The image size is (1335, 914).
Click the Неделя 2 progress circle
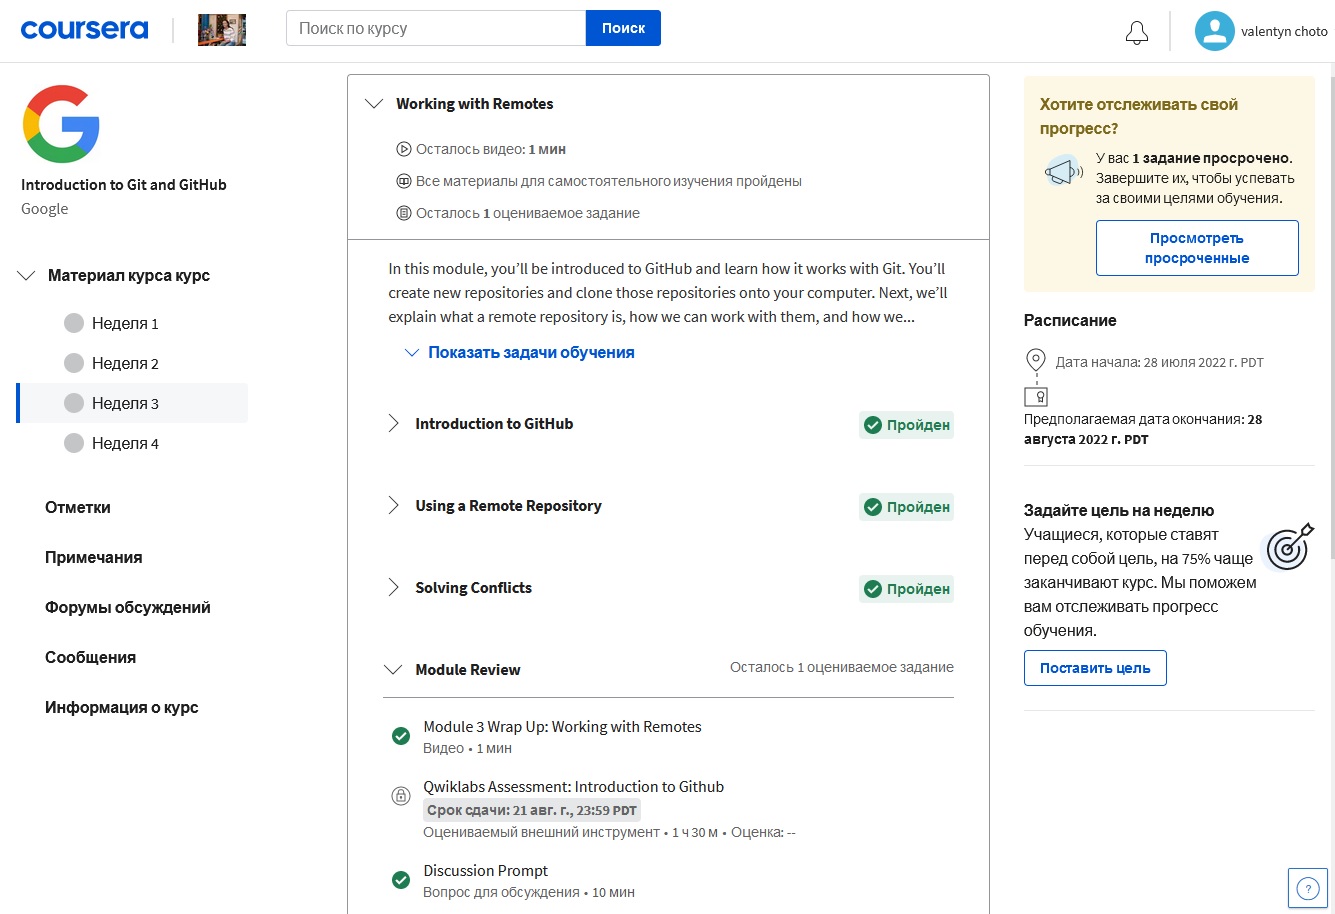click(74, 363)
